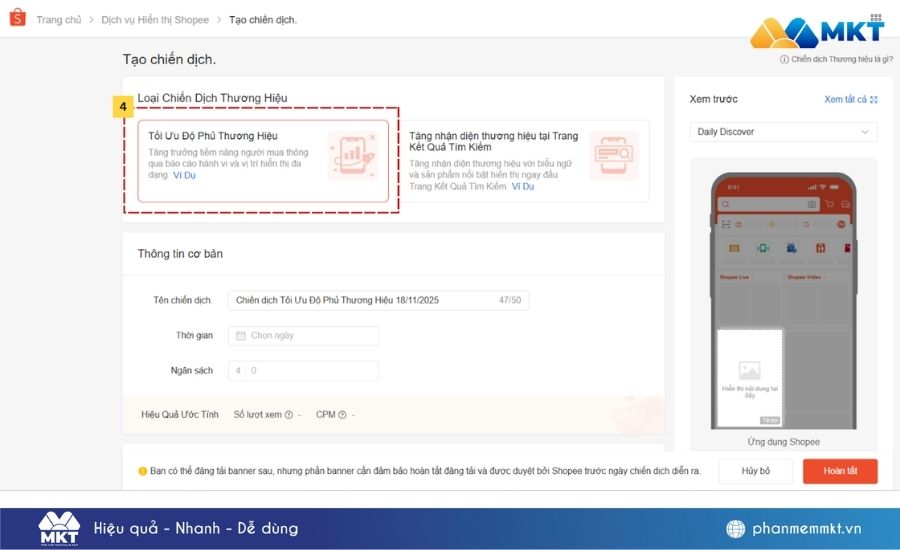Image resolution: width=900 pixels, height=550 pixels.
Task: Click the Loại Chiến Dịch Thương Hiệu heading
Action: pyautogui.click(x=212, y=98)
